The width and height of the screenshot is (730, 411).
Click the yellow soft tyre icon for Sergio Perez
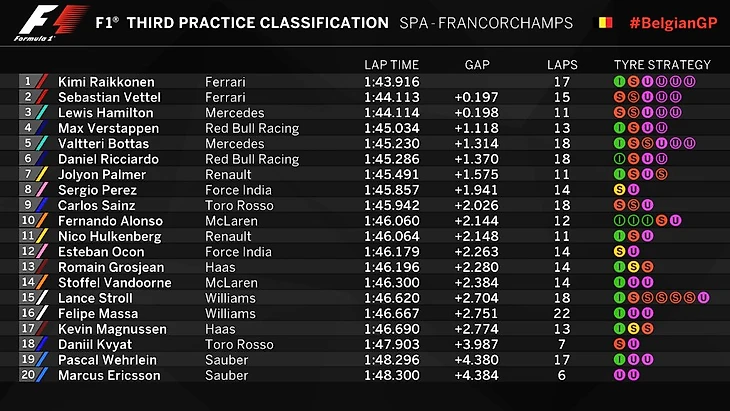[619, 190]
